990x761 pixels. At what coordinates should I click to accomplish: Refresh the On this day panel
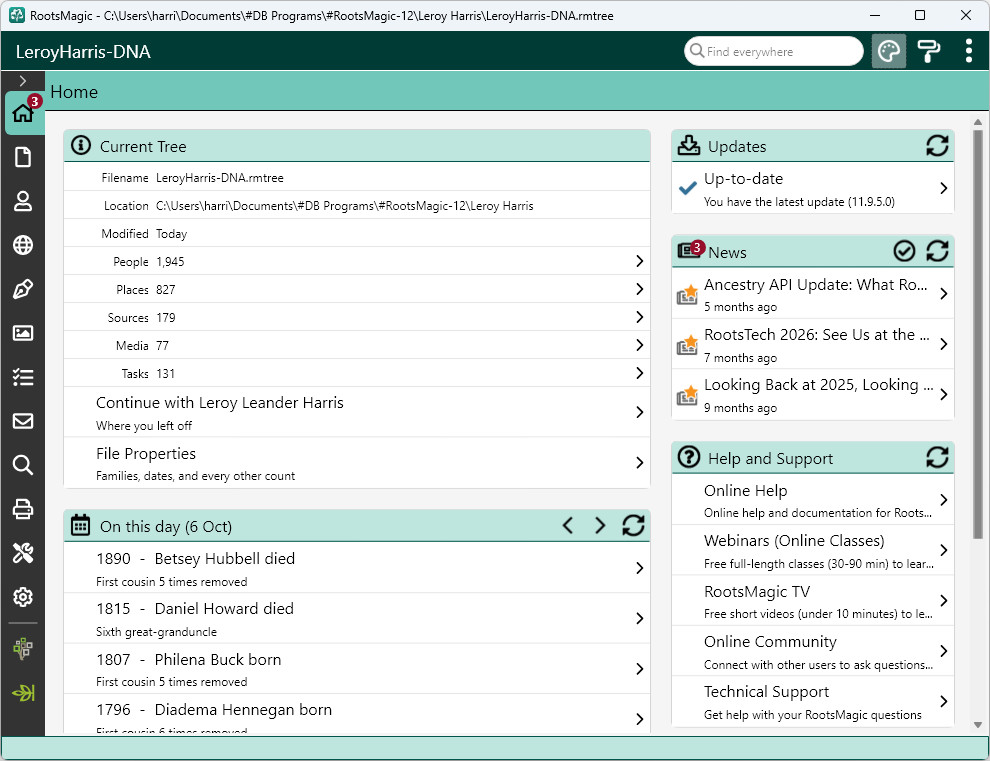633,525
